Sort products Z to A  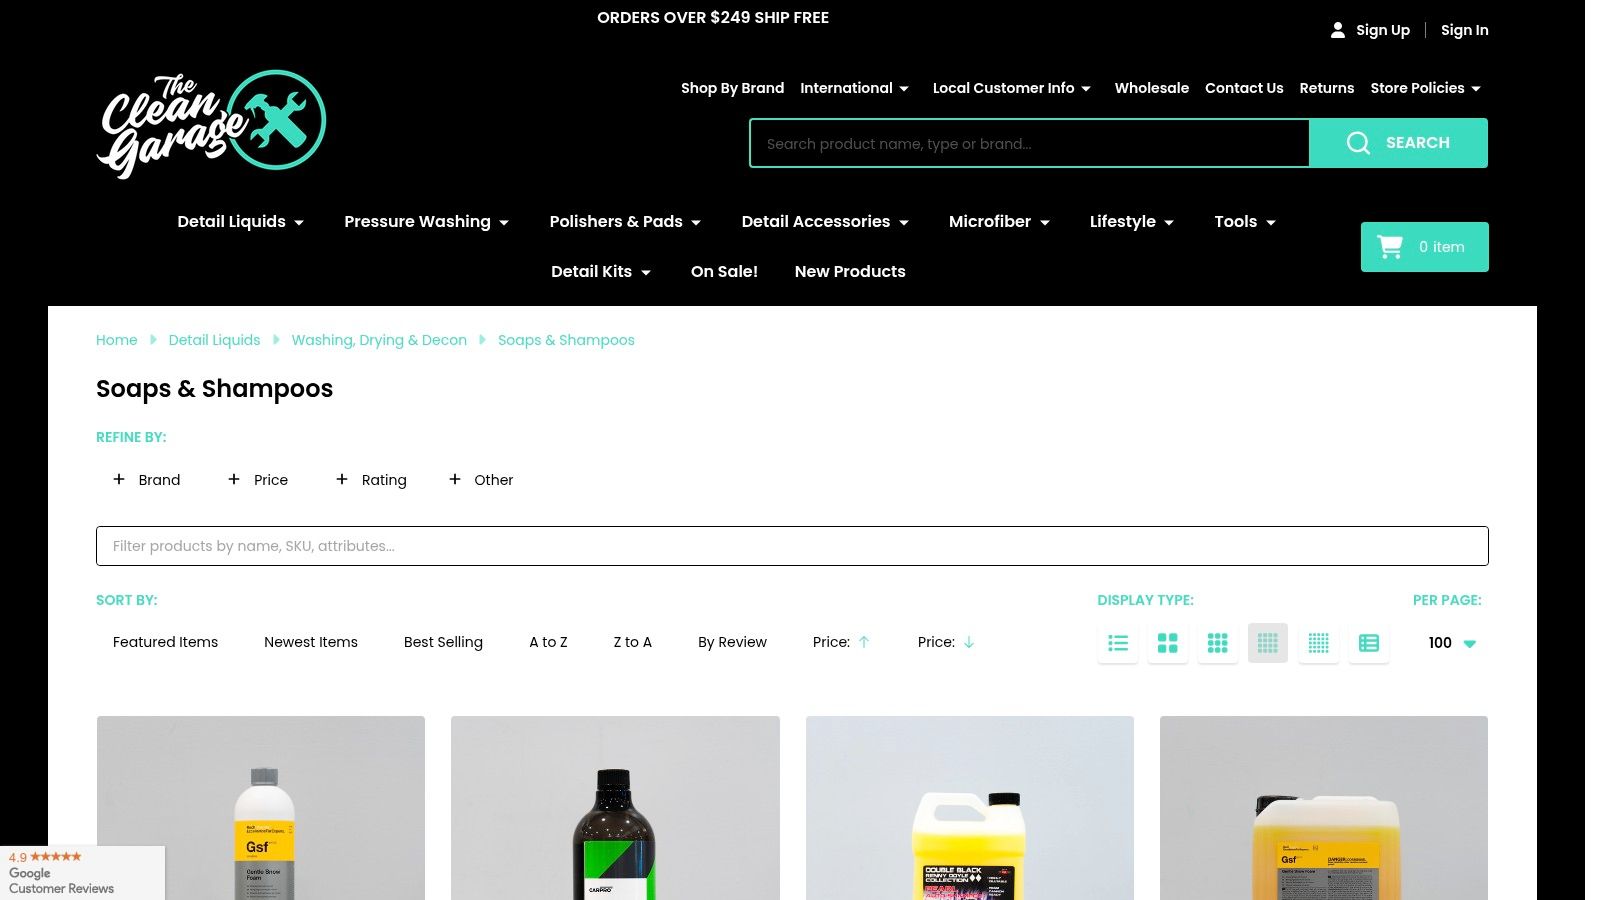pos(633,642)
